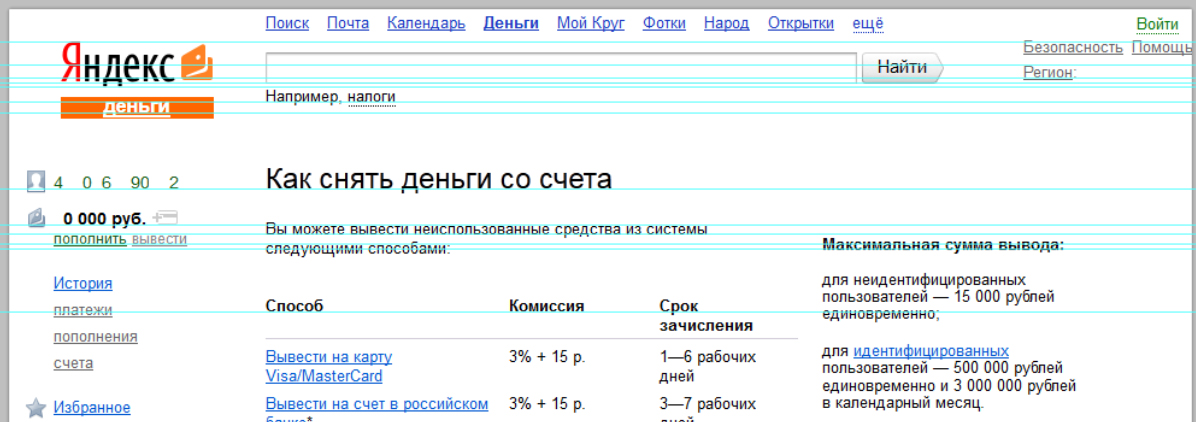Open платежи in the sidebar

[83, 311]
